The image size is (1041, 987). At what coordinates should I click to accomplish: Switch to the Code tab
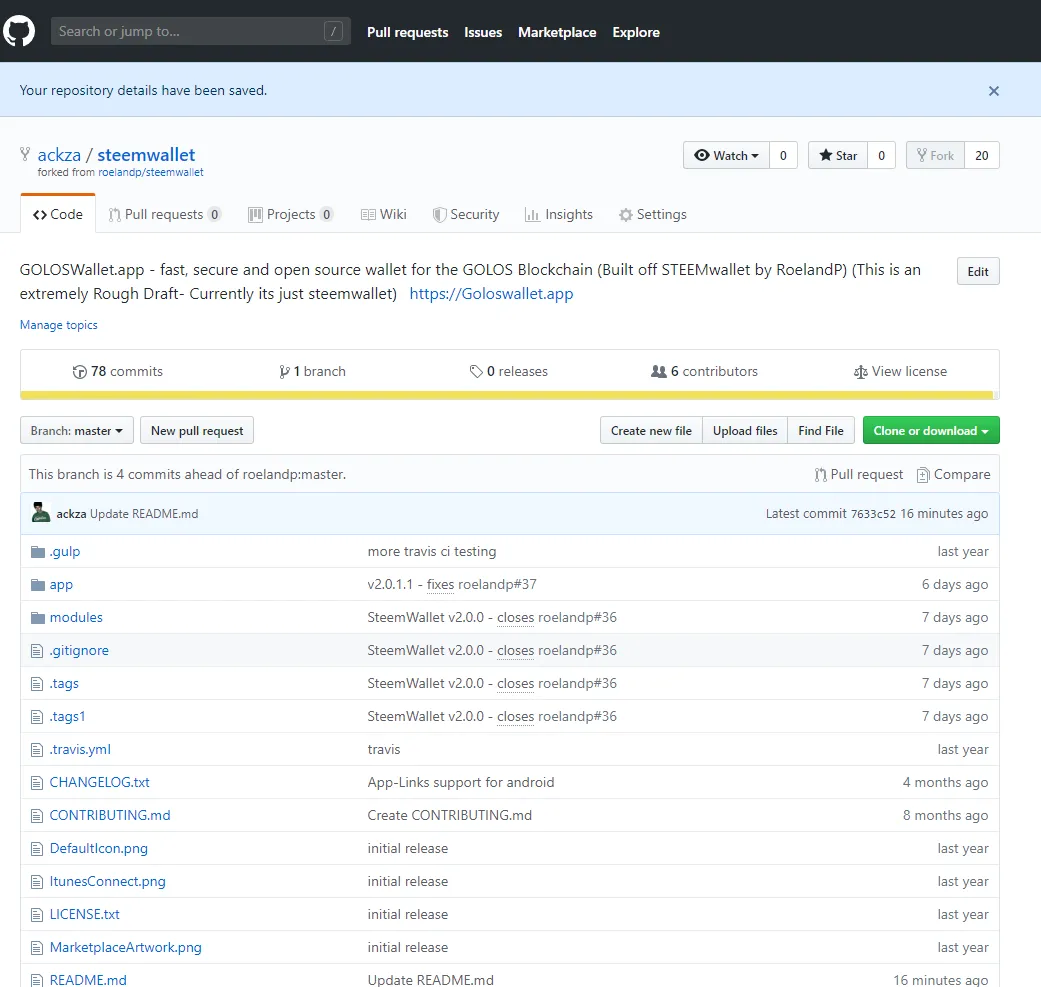(58, 214)
